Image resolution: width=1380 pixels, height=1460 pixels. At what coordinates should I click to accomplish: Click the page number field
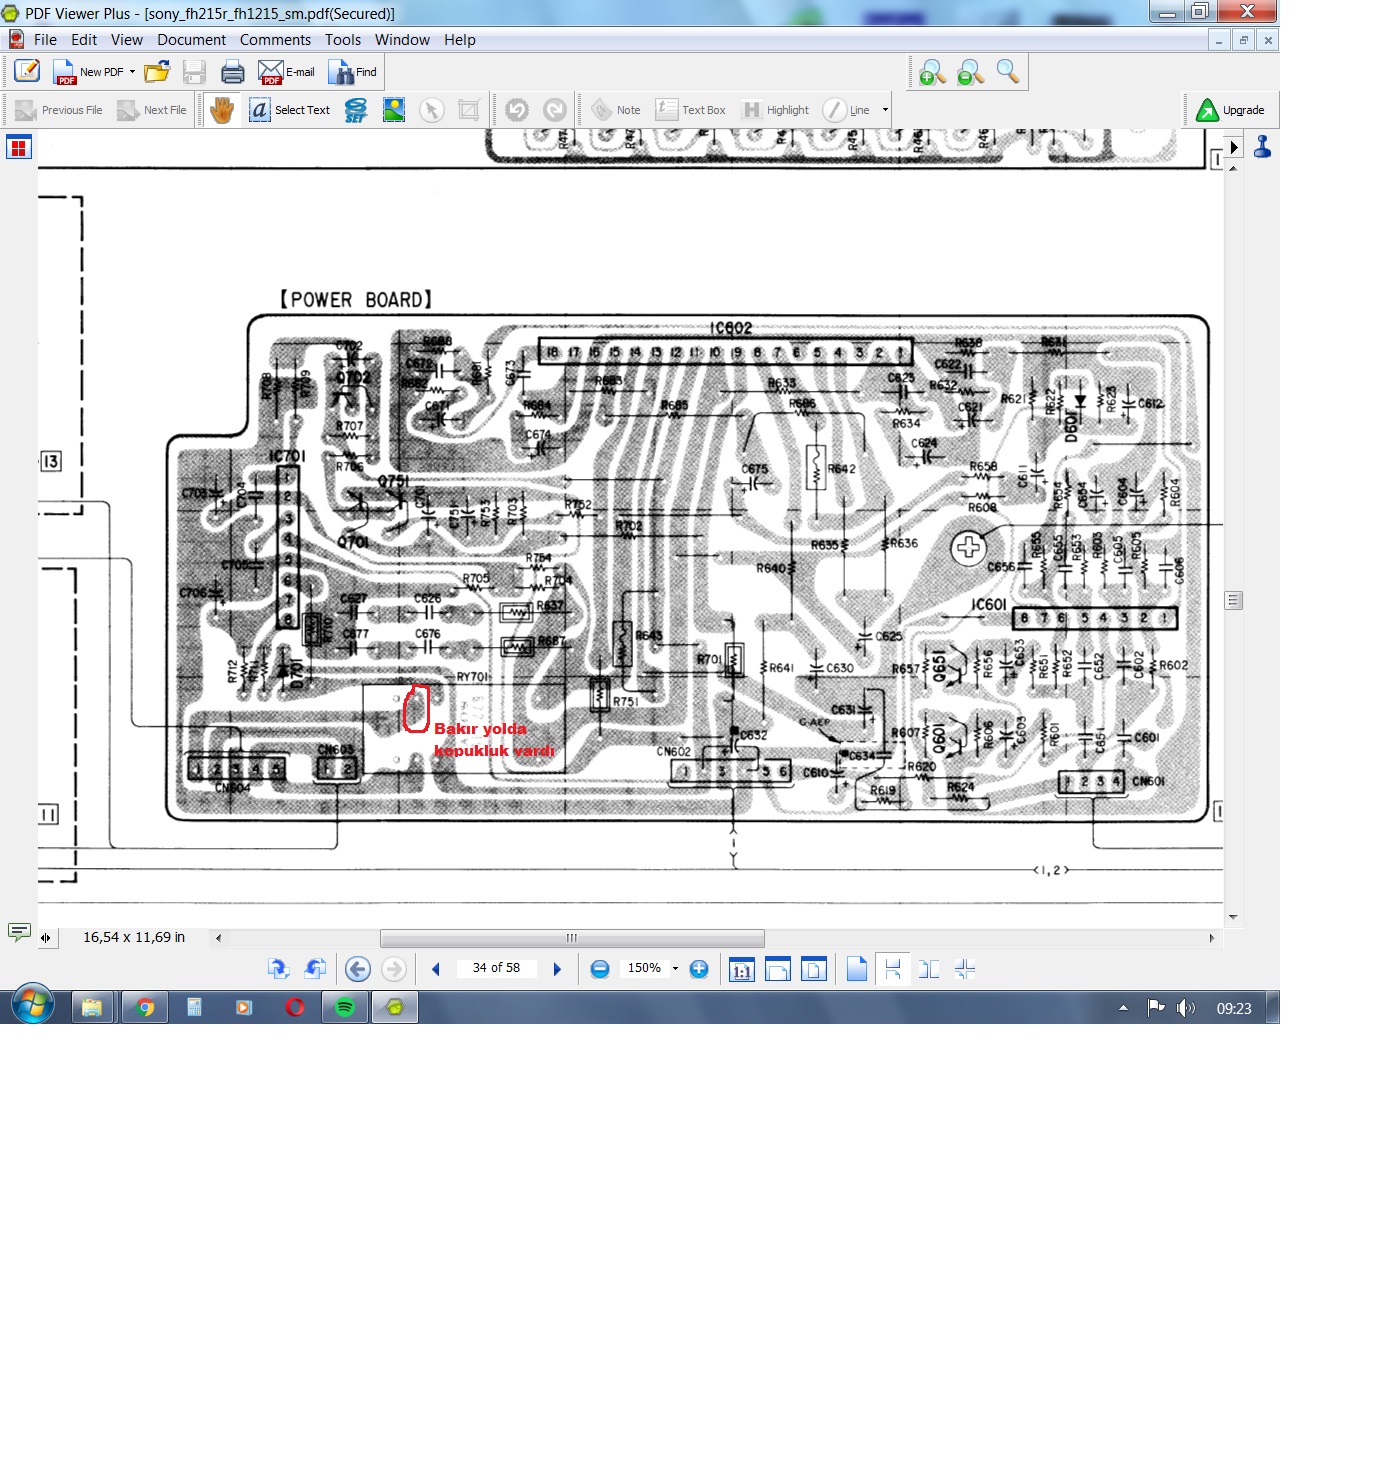pos(496,968)
